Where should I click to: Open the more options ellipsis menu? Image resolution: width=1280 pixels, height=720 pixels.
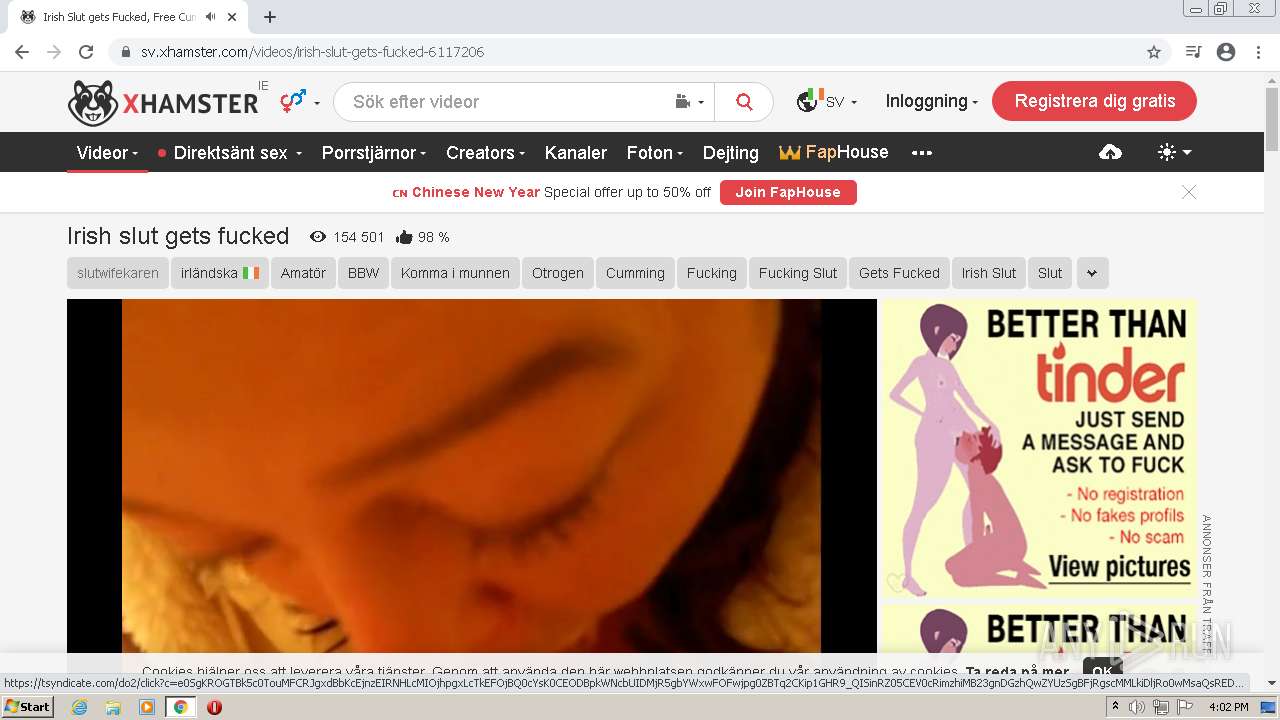pos(922,153)
